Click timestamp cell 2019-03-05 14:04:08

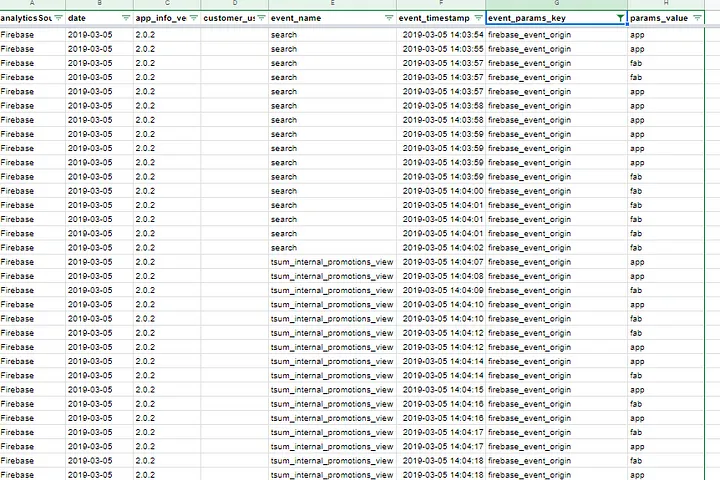pyautogui.click(x=443, y=277)
